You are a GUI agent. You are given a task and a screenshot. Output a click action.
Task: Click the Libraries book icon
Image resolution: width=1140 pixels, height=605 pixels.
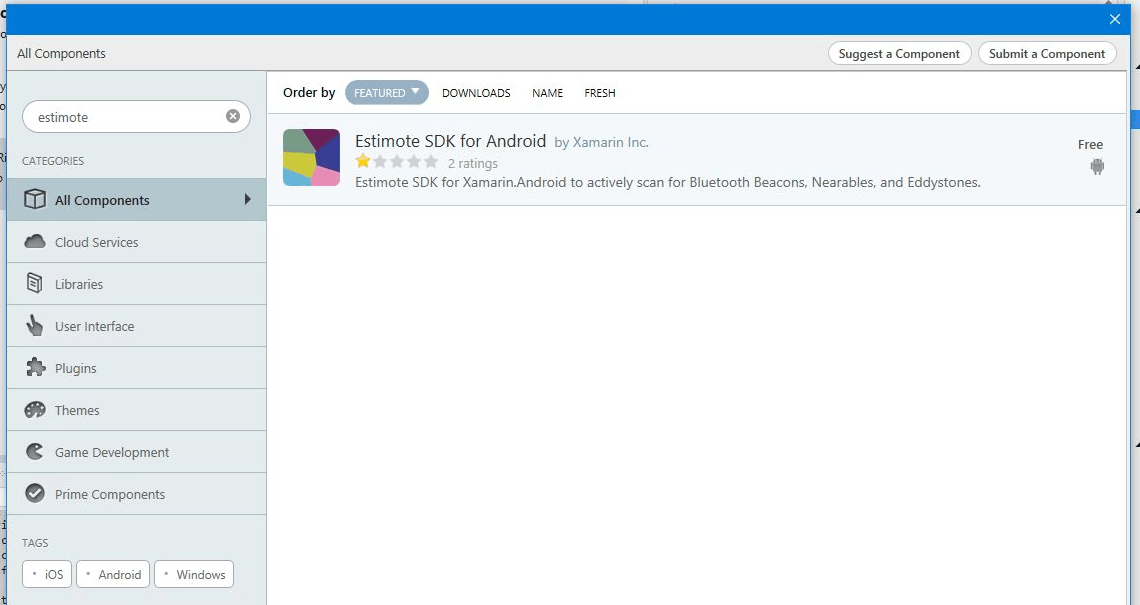pyautogui.click(x=35, y=284)
